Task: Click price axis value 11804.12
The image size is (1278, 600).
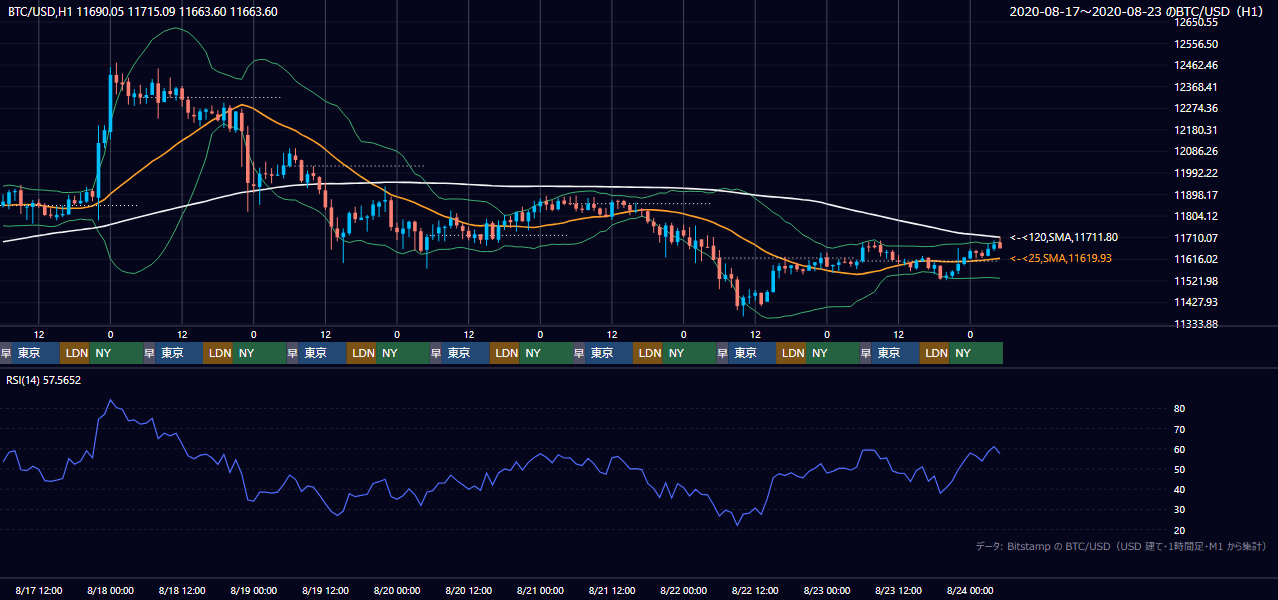Action: (x=1195, y=216)
